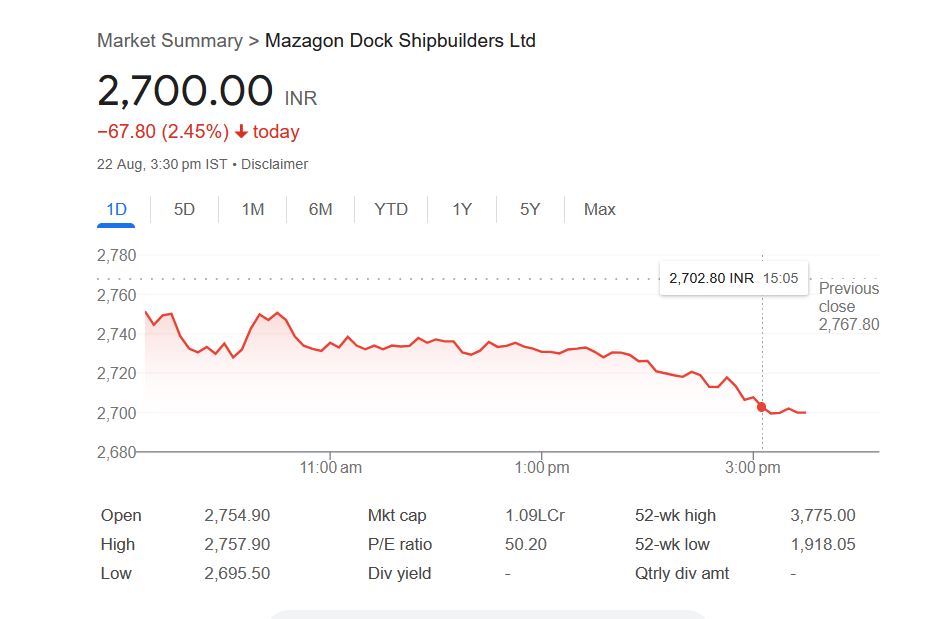Click the red down arrow icon
Screen dimensions: 936x619
coord(241,132)
